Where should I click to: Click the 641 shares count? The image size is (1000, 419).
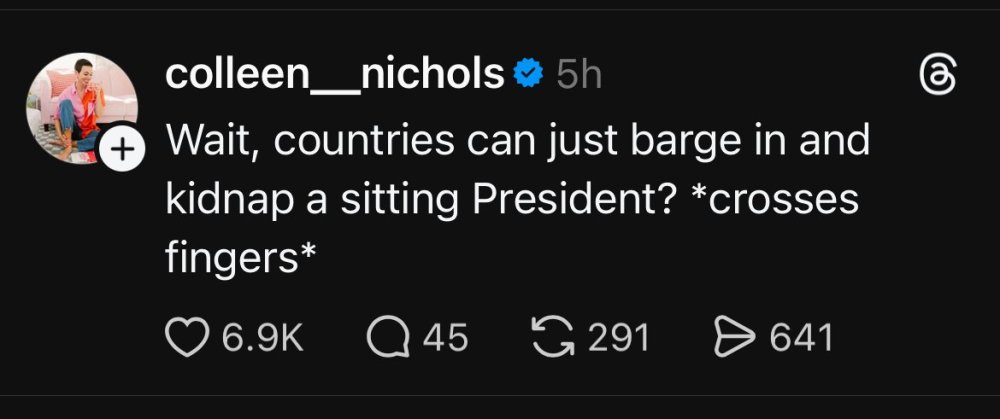coord(801,336)
